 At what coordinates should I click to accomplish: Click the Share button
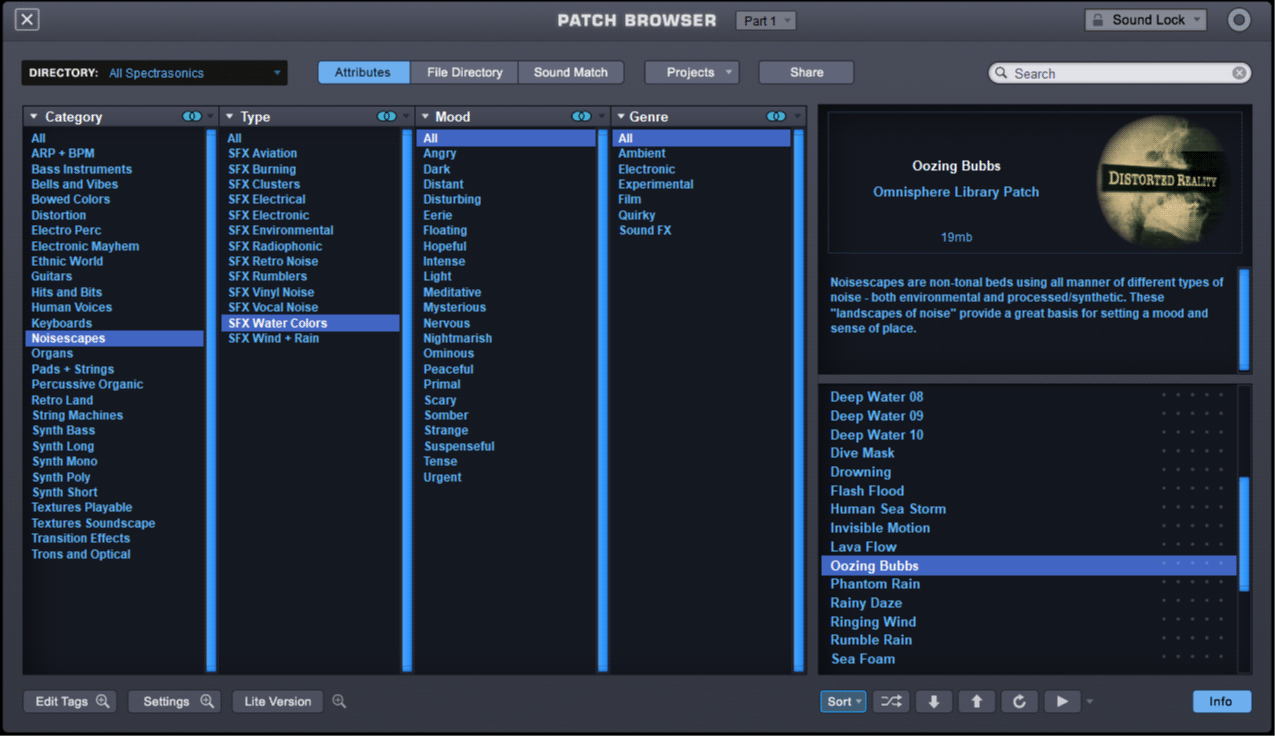point(807,73)
